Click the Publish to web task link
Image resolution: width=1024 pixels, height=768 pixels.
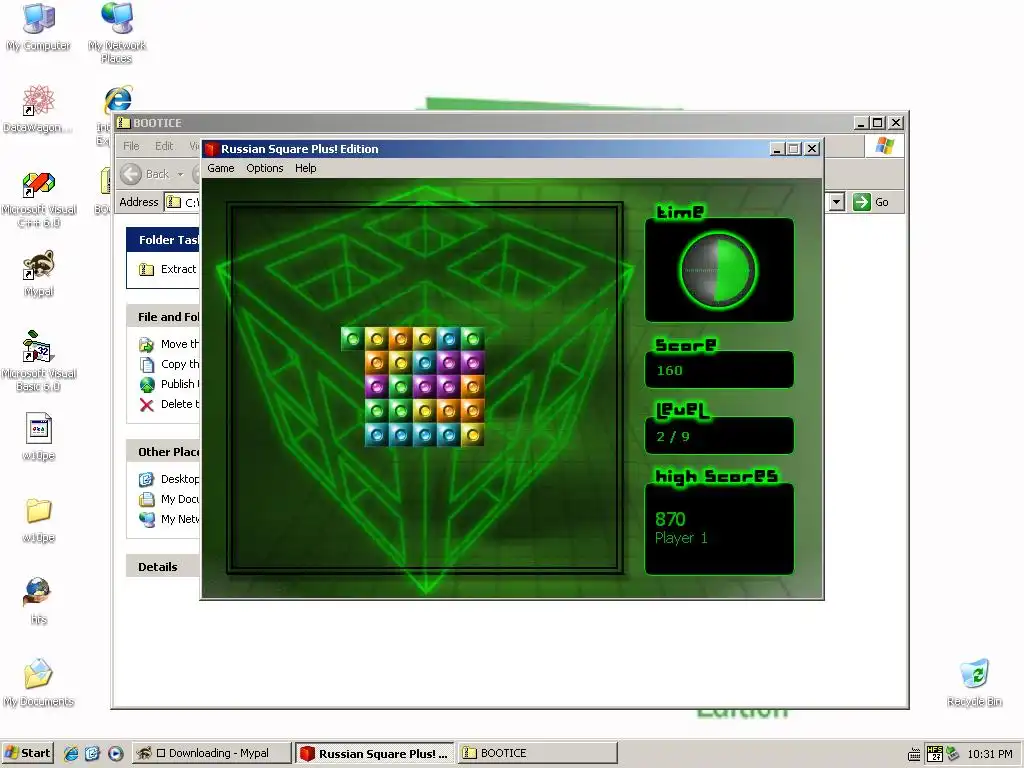(169, 384)
